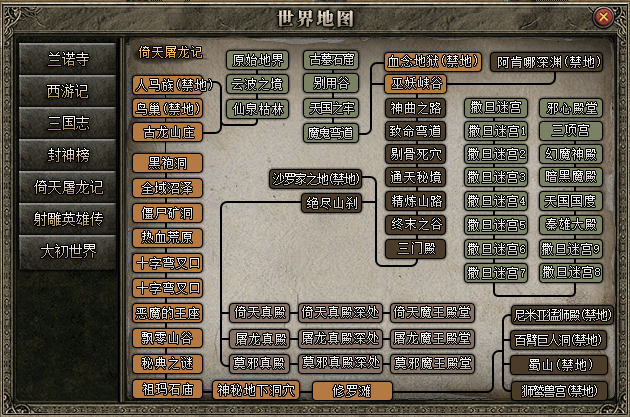This screenshot has width=630, height=417.
Task: Select the 剔骨死穴 node
Action: pyautogui.click(x=415, y=154)
